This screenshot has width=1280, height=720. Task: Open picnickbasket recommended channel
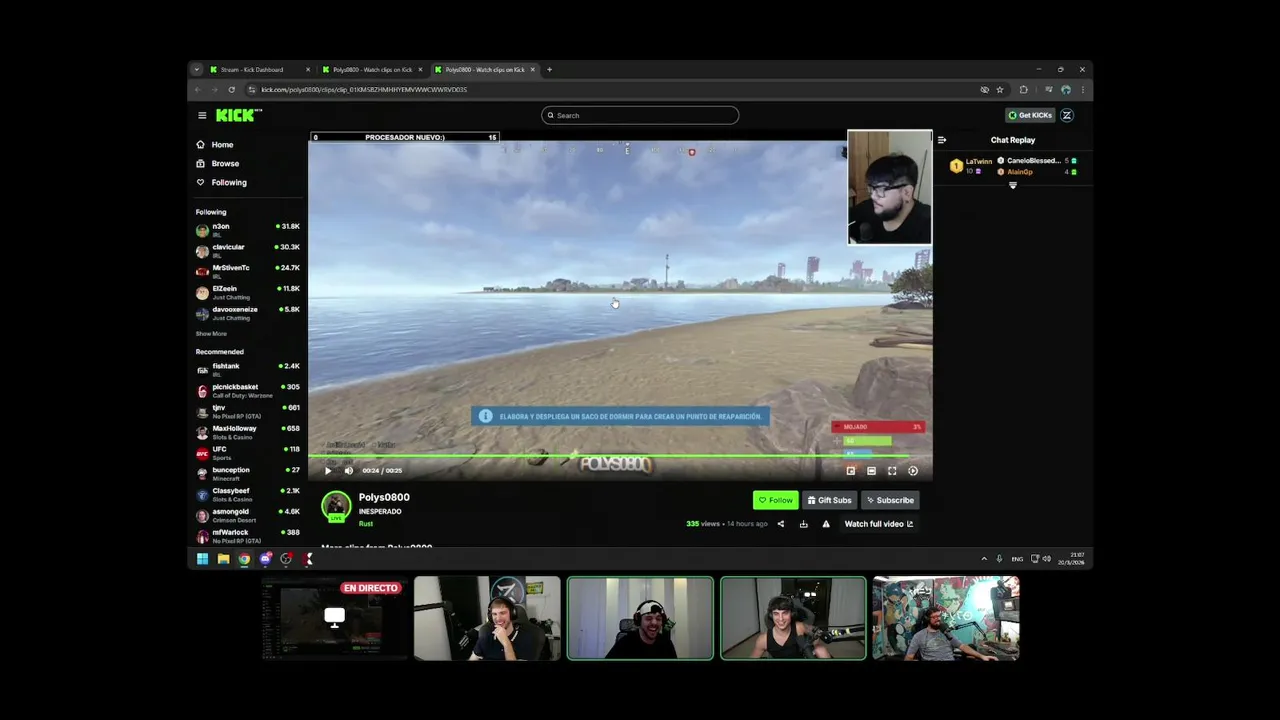click(x=247, y=390)
